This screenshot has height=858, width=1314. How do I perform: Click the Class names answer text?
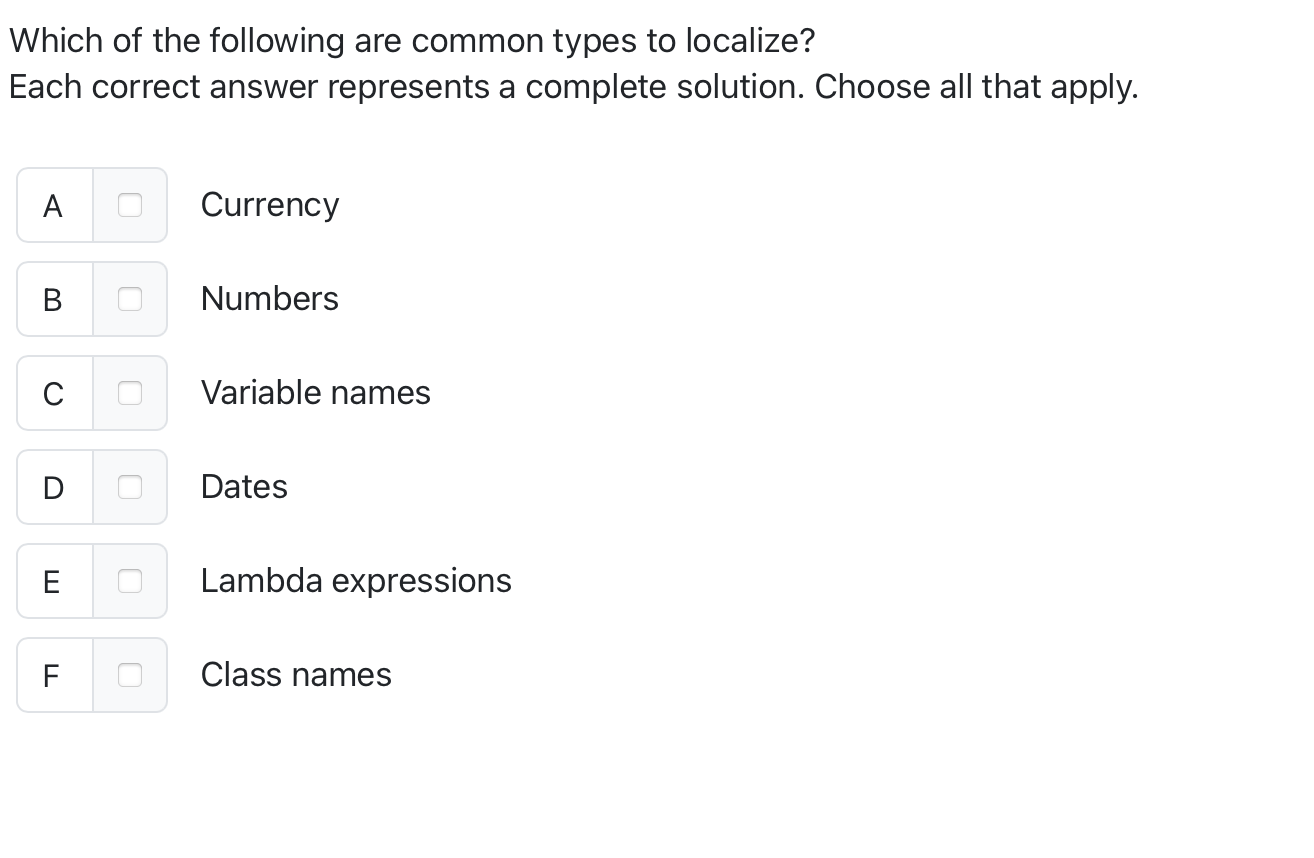[x=296, y=675]
